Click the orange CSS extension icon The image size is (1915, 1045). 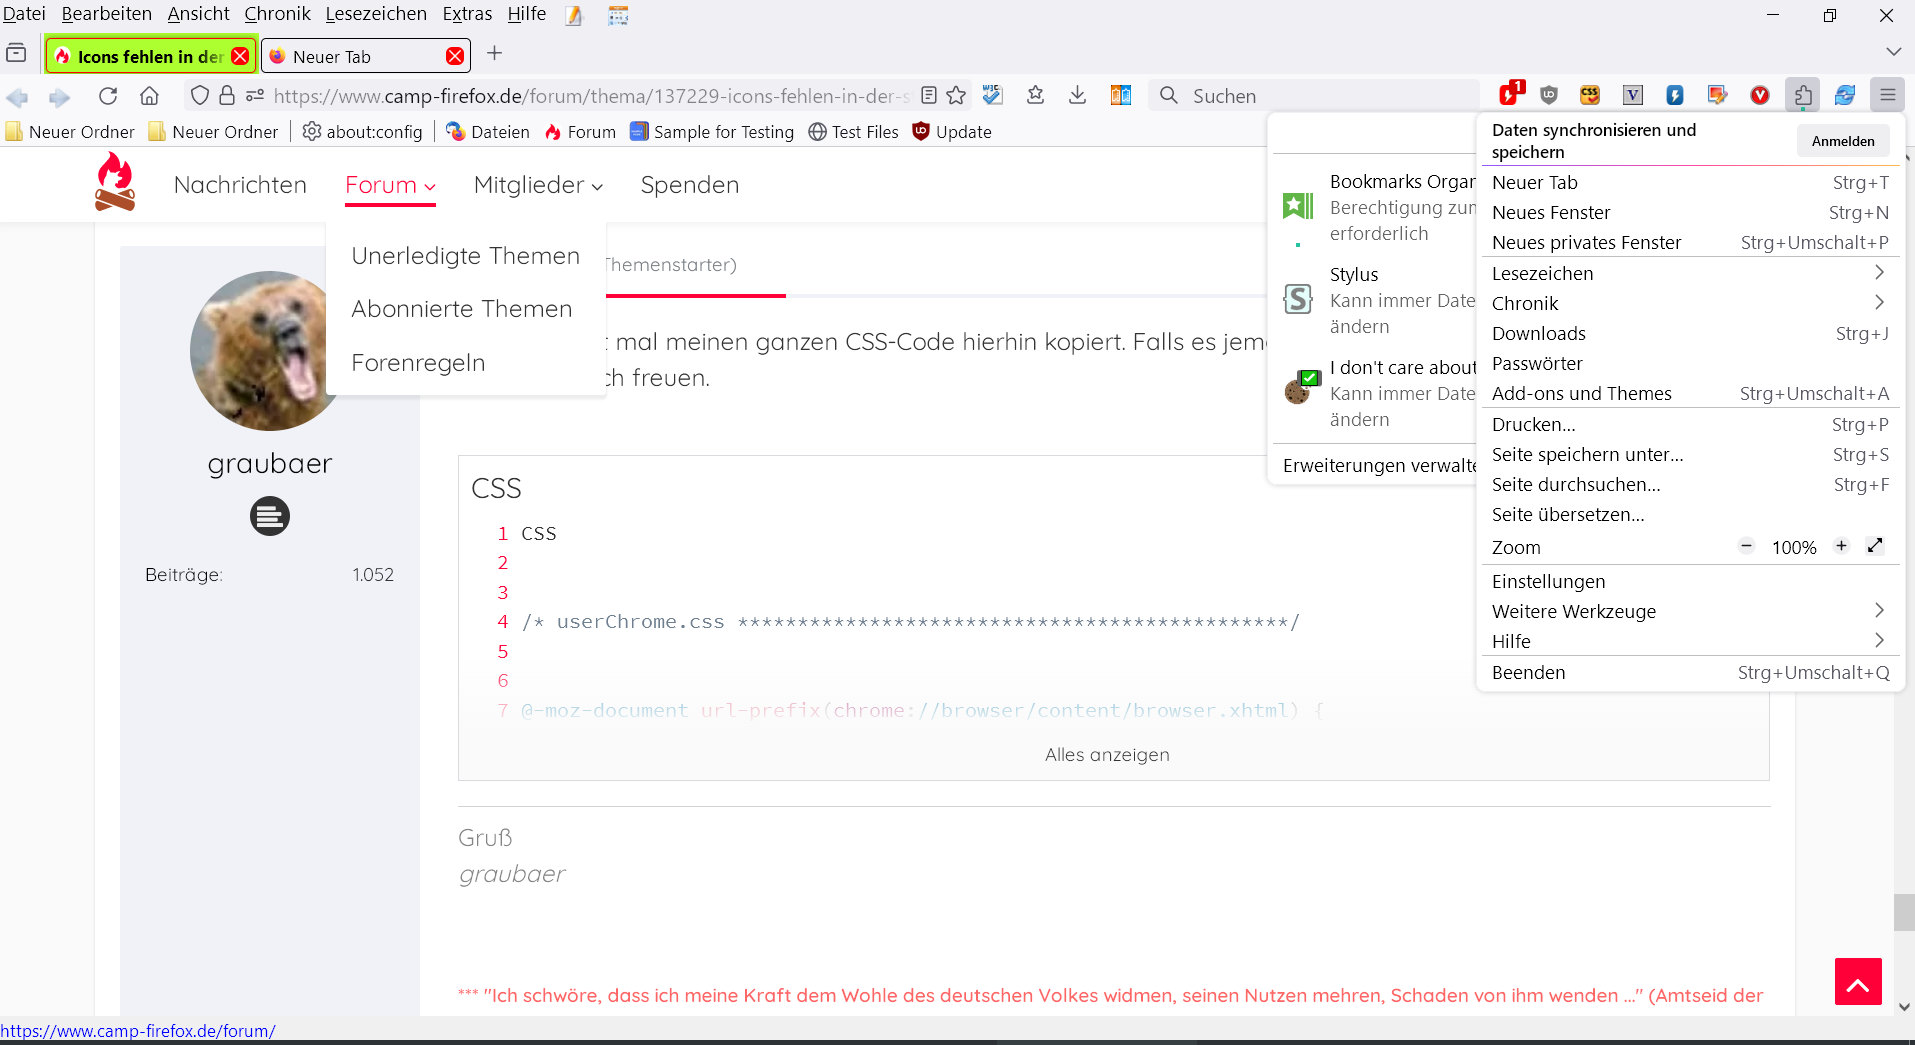1590,95
